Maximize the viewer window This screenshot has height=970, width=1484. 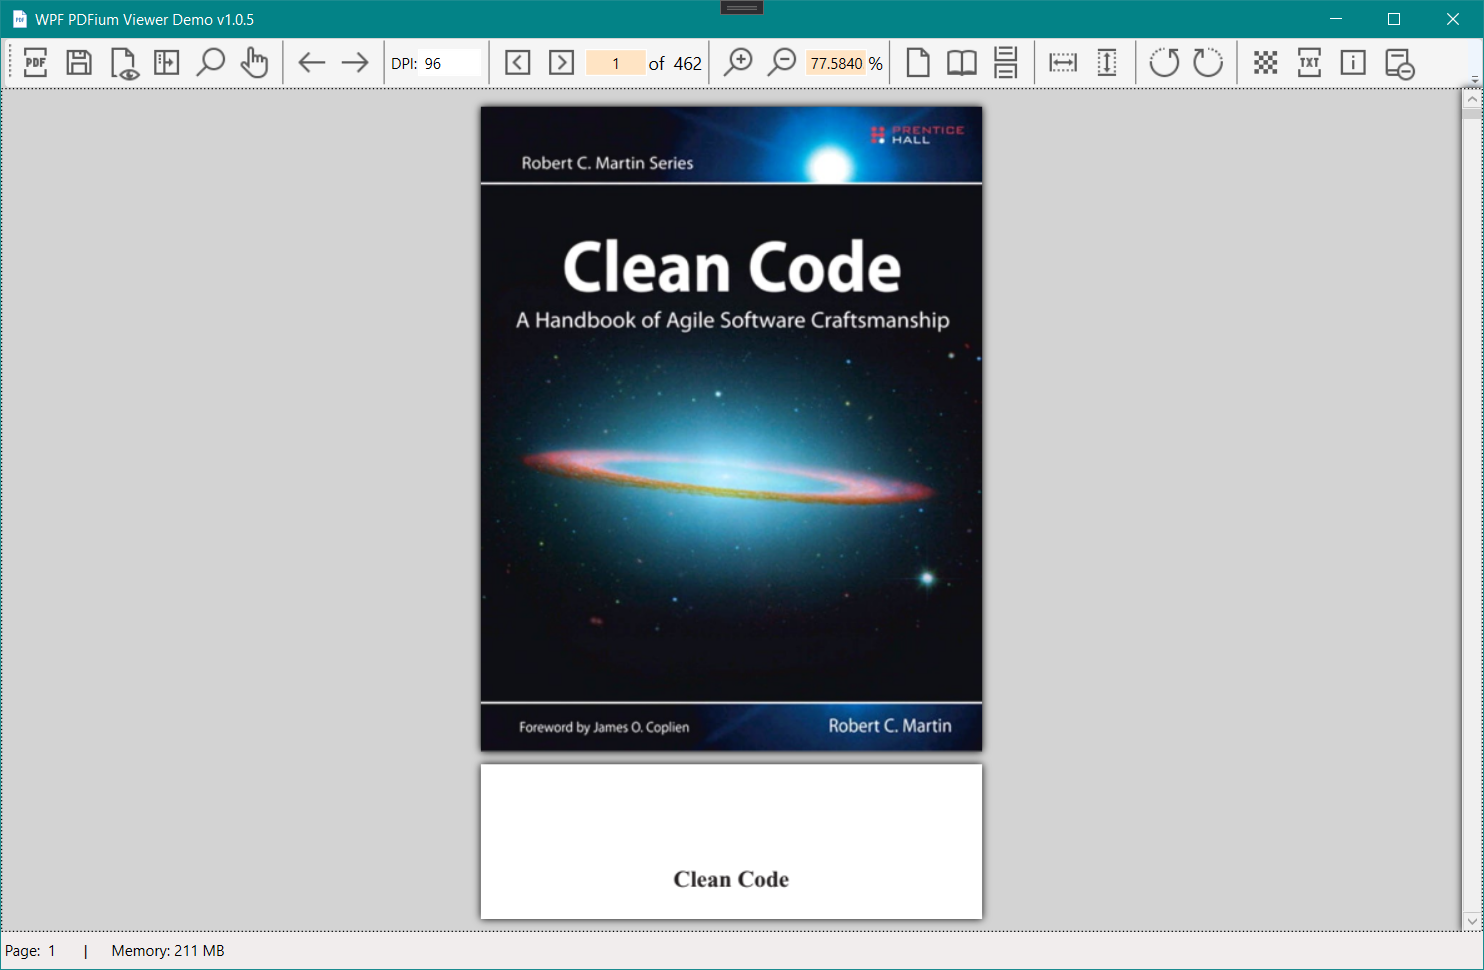pyautogui.click(x=1394, y=19)
